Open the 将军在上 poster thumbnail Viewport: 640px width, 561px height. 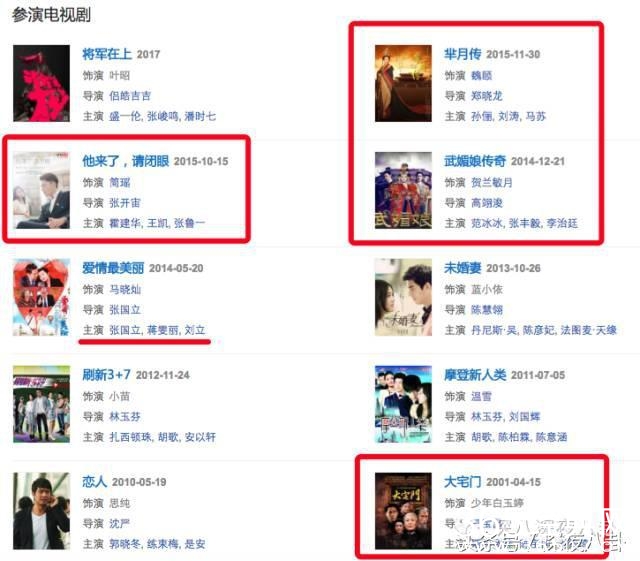[x=41, y=83]
